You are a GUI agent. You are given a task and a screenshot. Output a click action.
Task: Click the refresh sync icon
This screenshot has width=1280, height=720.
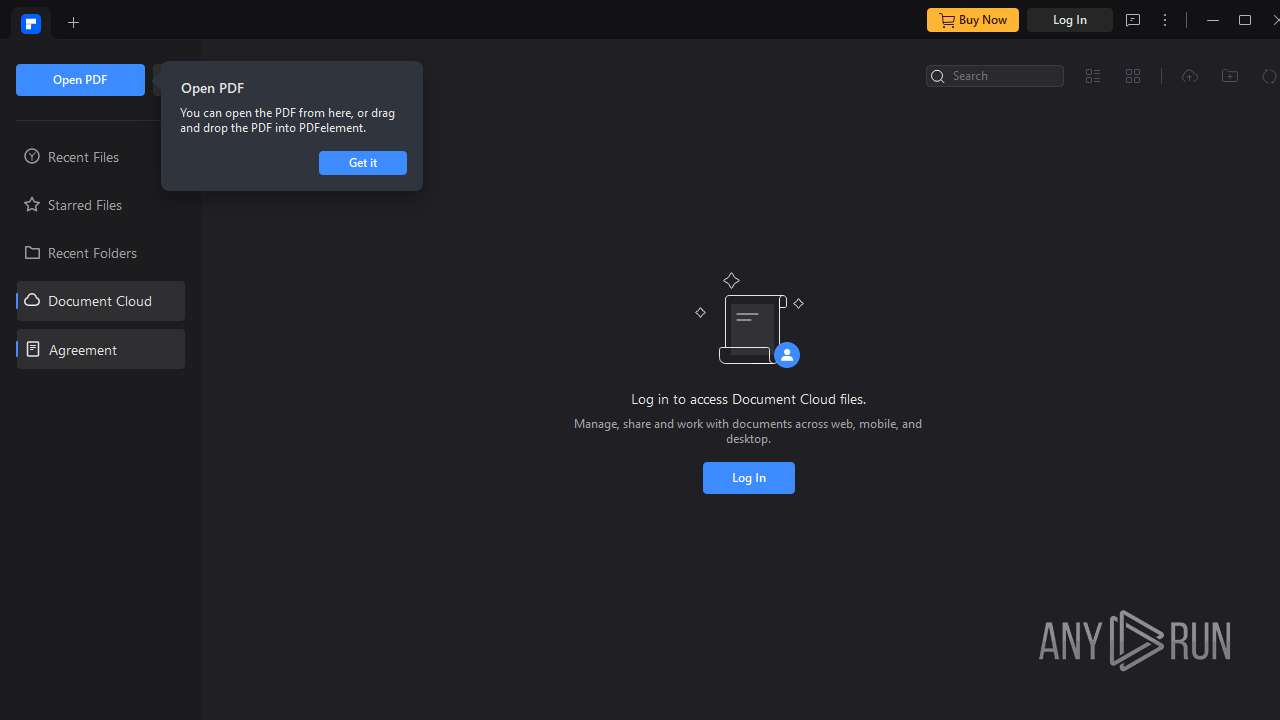pyautogui.click(x=1270, y=76)
